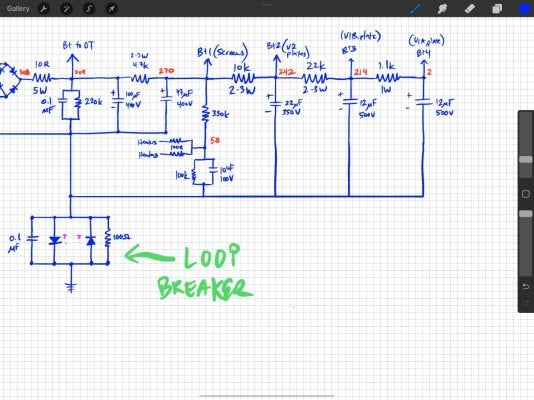The image size is (534, 400).
Task: Tap the home indicator bar at bottom
Action: coord(267,396)
